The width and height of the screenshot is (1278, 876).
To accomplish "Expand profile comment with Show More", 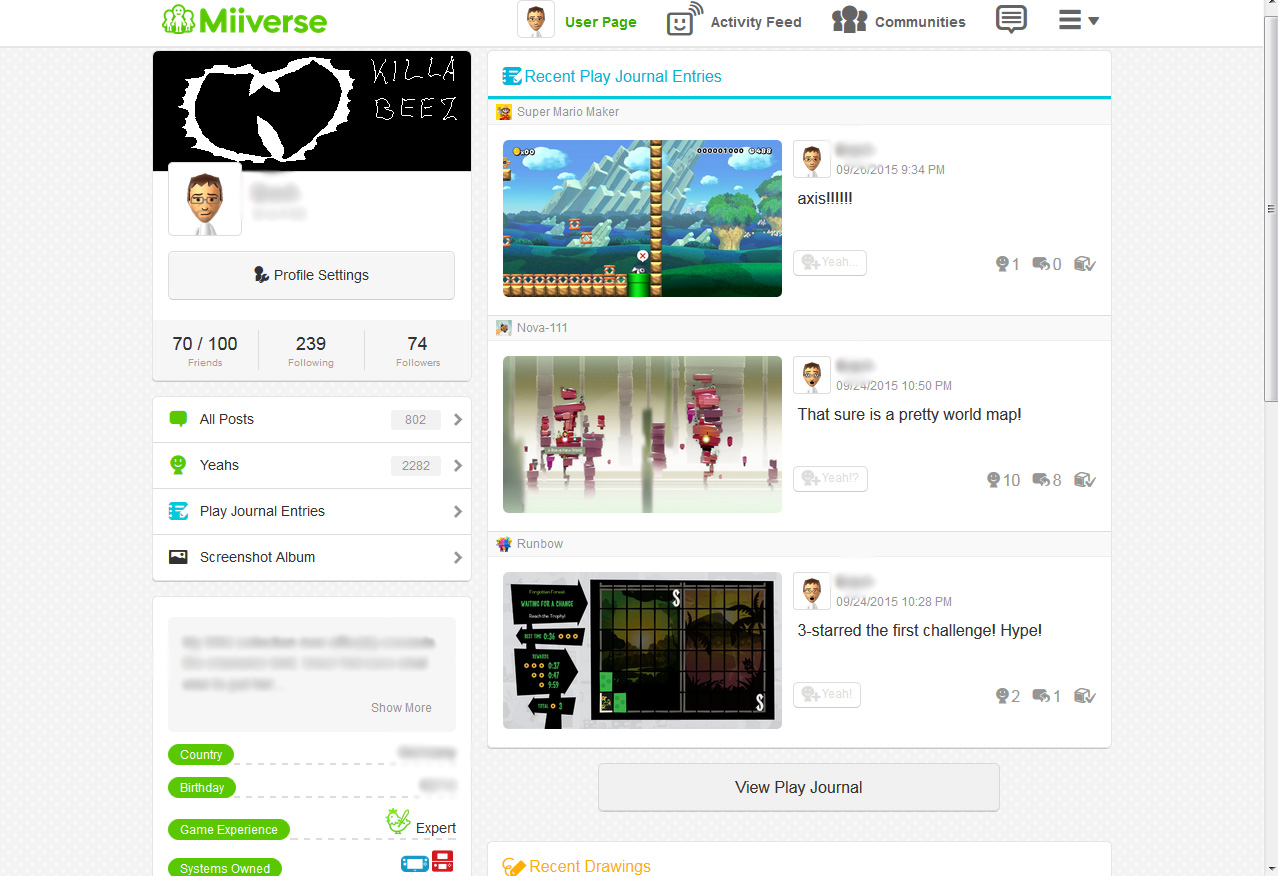I will 401,707.
